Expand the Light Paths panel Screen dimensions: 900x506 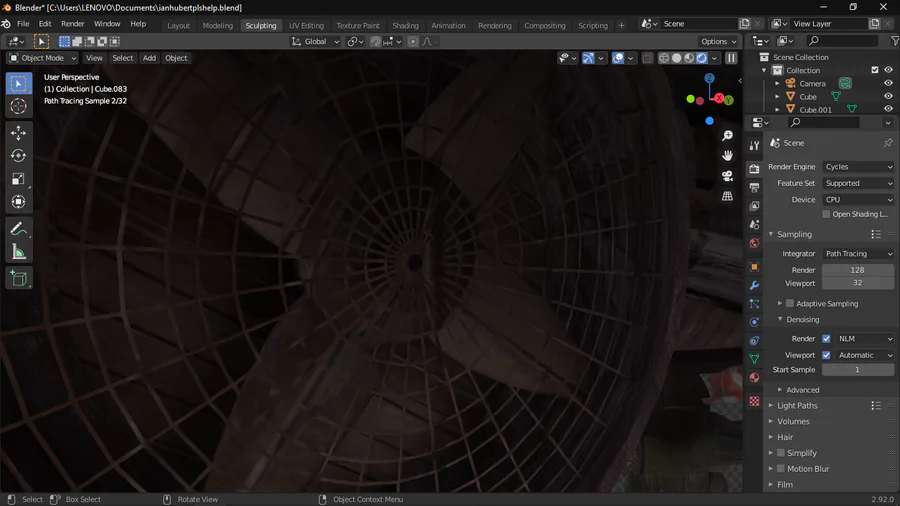pos(797,406)
